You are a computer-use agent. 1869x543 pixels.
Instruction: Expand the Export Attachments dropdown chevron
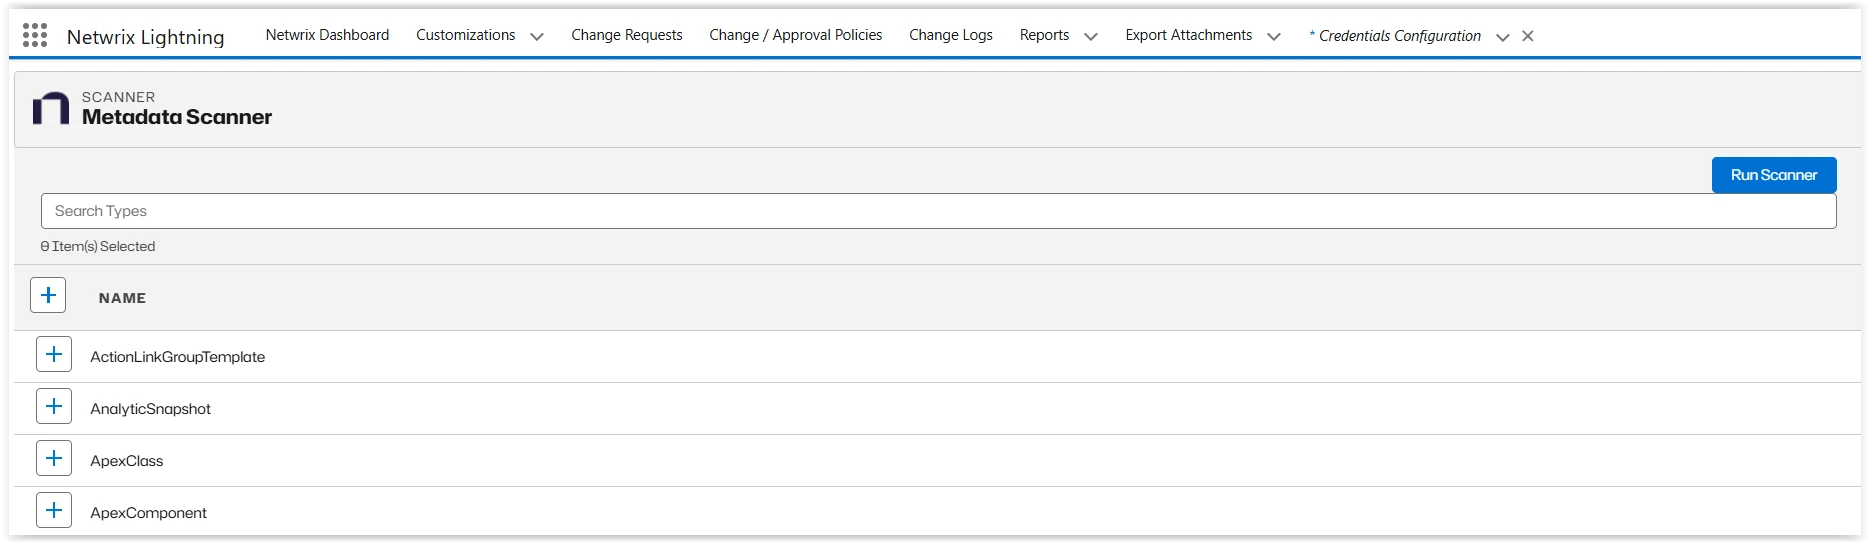point(1274,37)
